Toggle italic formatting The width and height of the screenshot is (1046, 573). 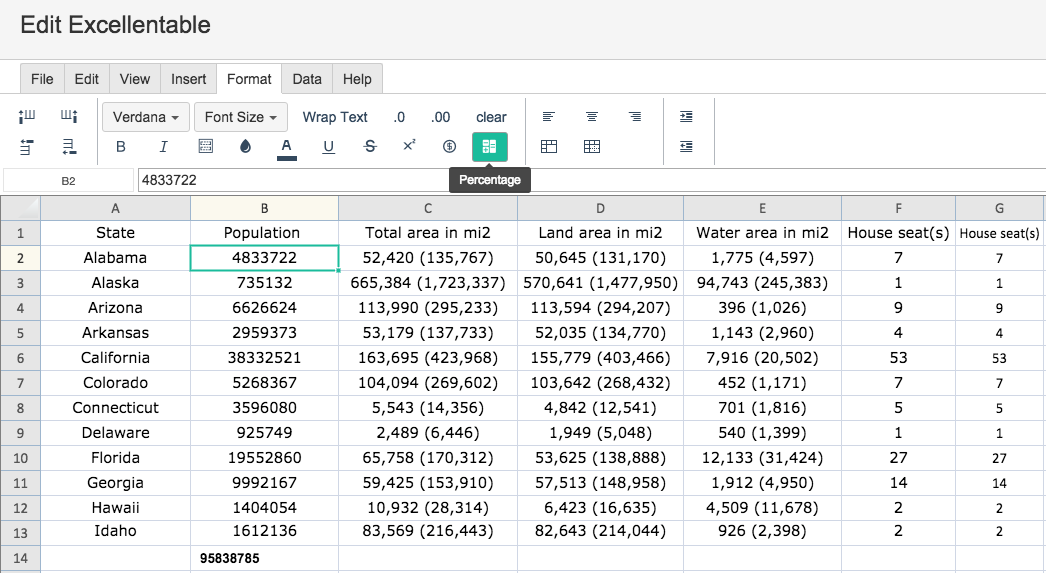163,147
